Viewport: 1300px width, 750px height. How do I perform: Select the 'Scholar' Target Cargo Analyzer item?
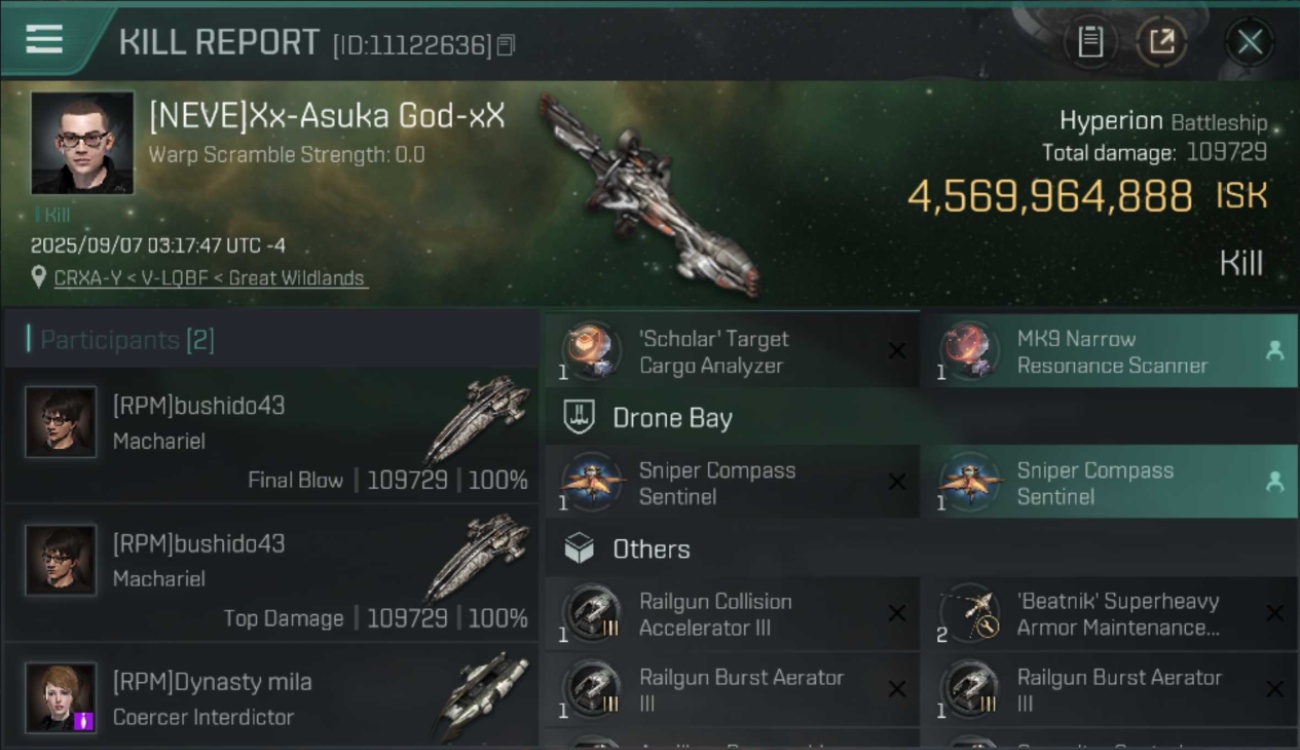(x=731, y=351)
